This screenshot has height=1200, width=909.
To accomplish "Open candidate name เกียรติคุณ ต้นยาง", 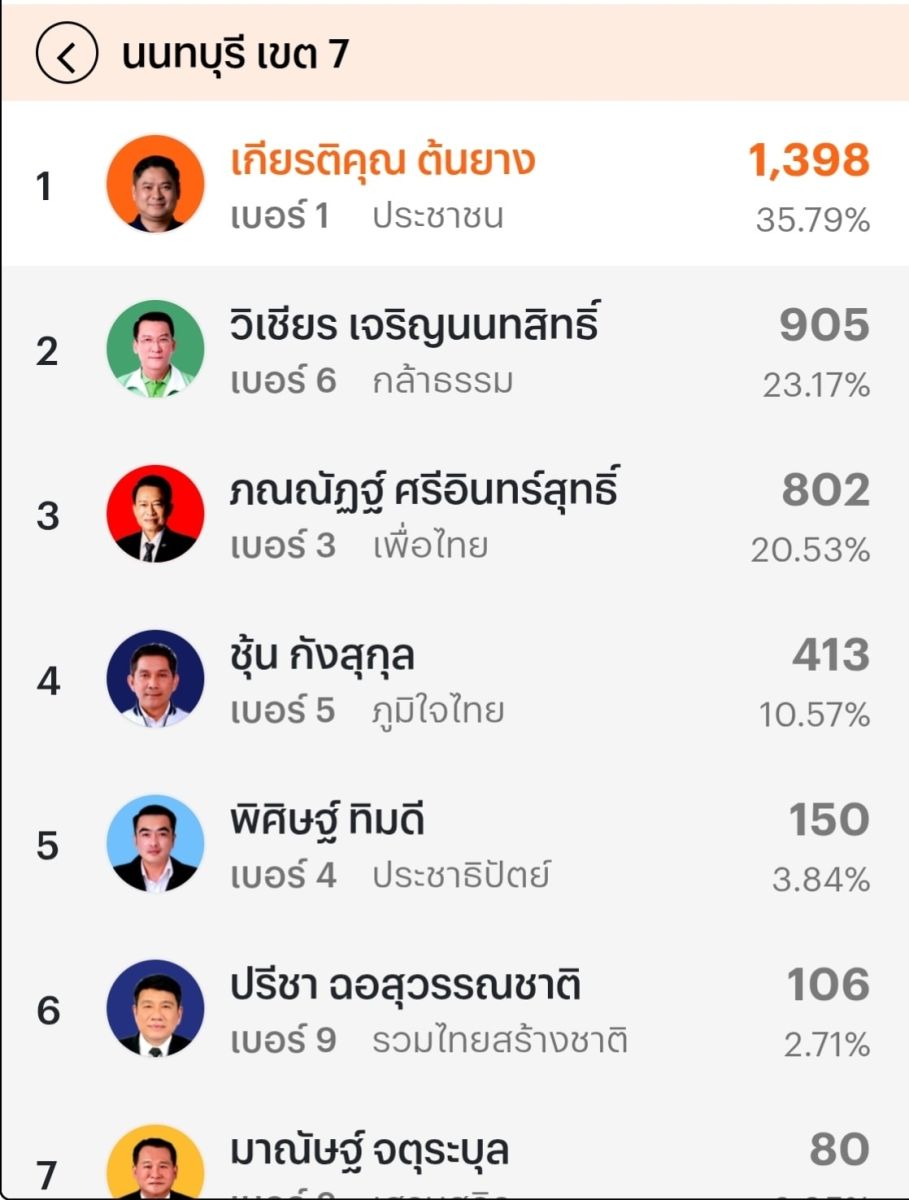I will click(382, 160).
